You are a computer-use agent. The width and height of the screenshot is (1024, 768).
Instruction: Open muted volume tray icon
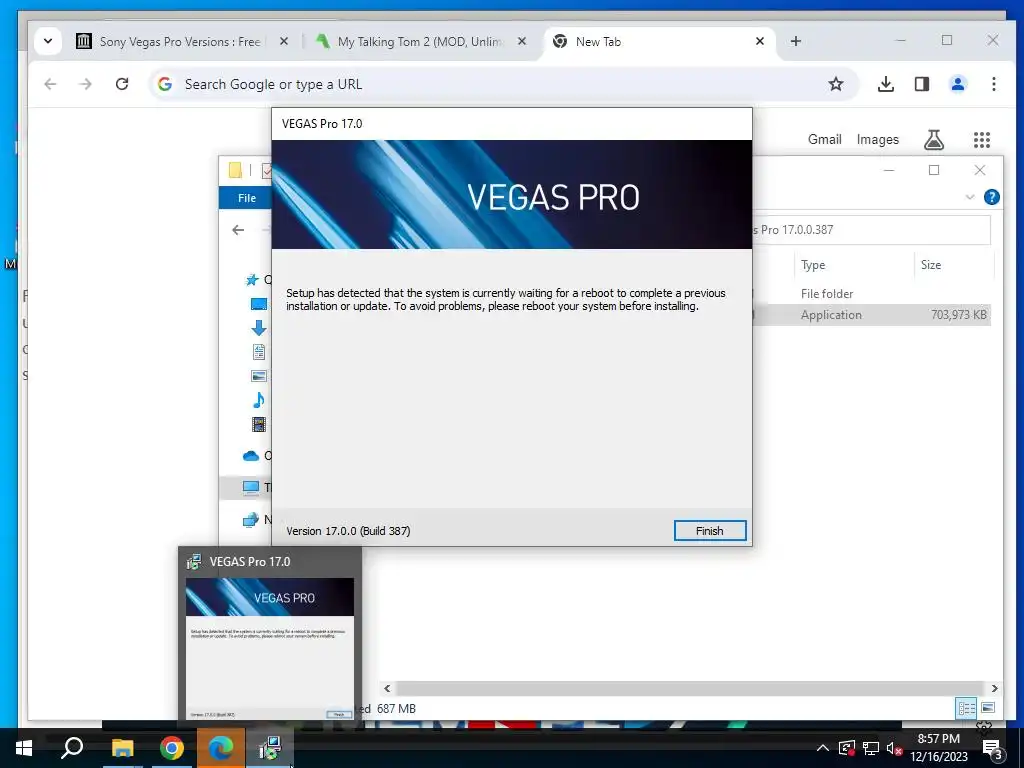pos(894,748)
